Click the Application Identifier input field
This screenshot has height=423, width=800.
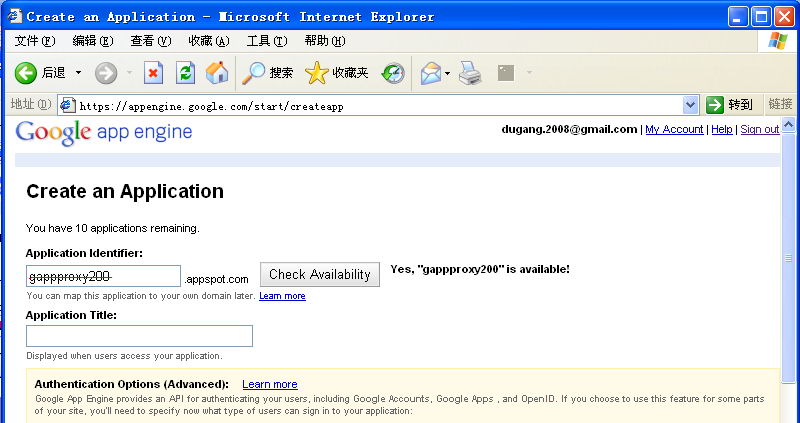(x=104, y=276)
